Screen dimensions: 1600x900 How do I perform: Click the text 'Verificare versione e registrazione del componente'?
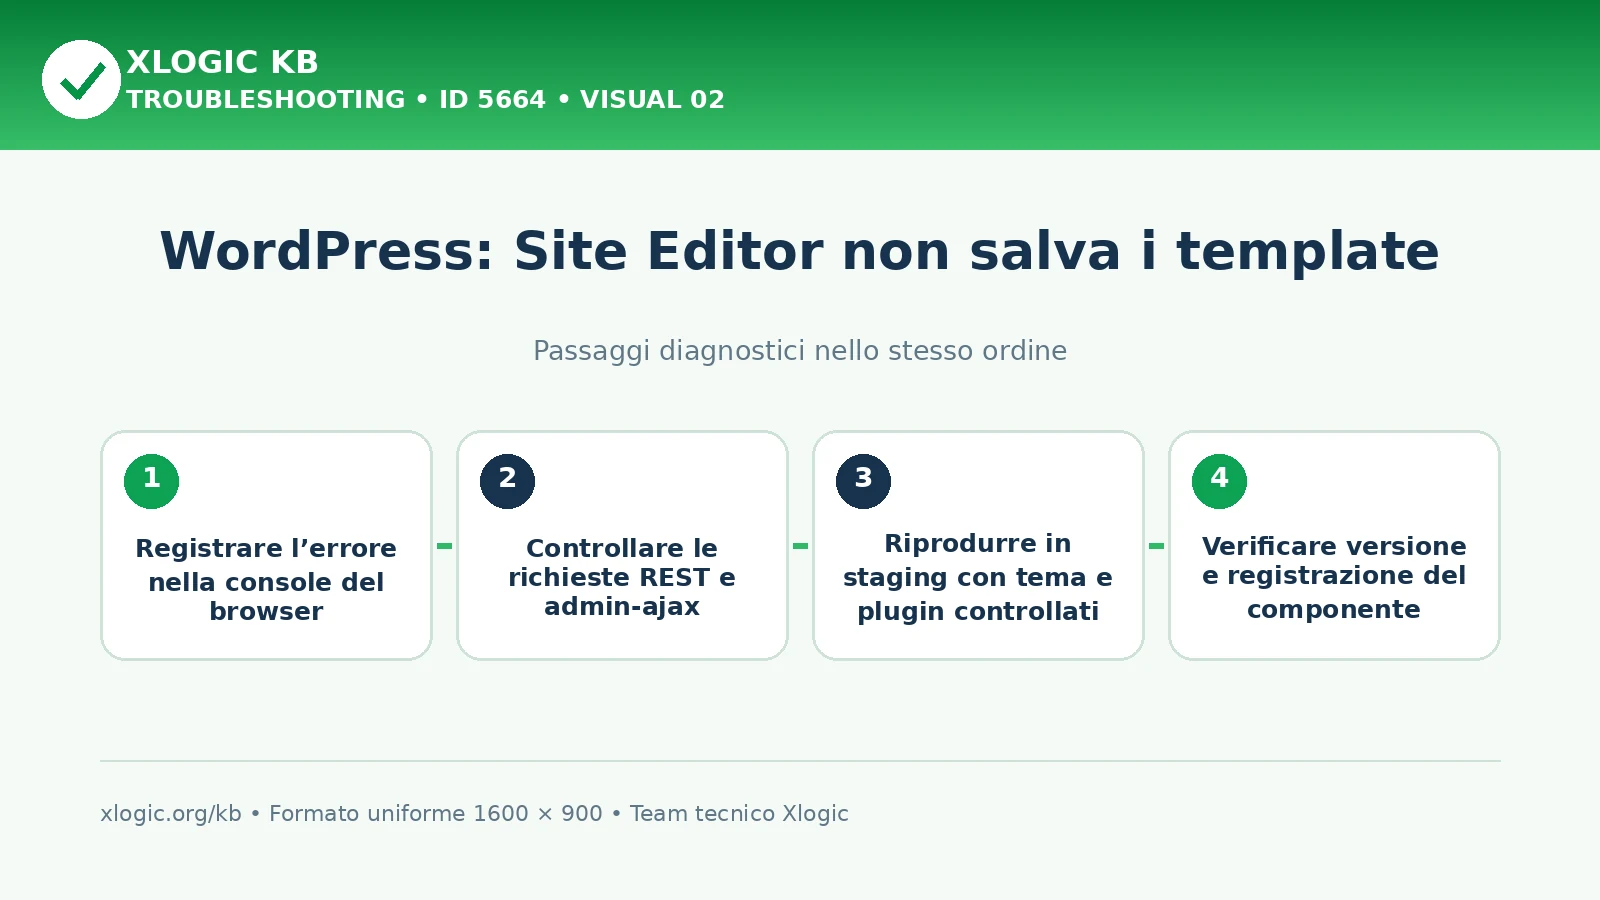click(x=1334, y=577)
